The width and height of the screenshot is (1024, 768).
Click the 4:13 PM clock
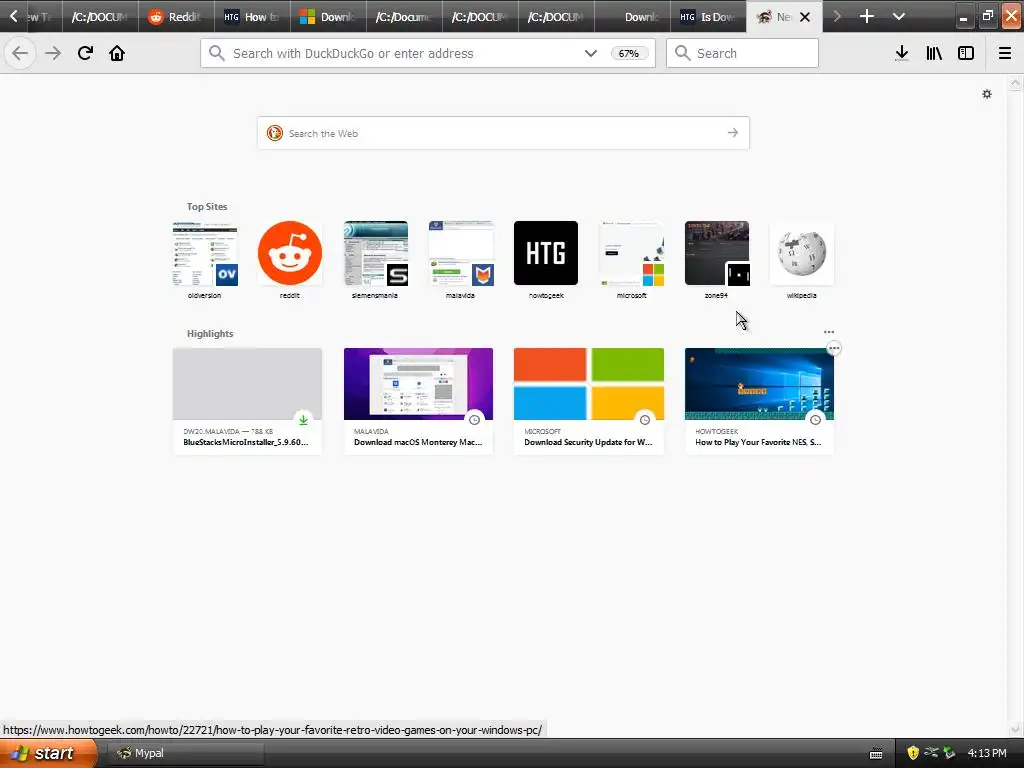click(987, 753)
